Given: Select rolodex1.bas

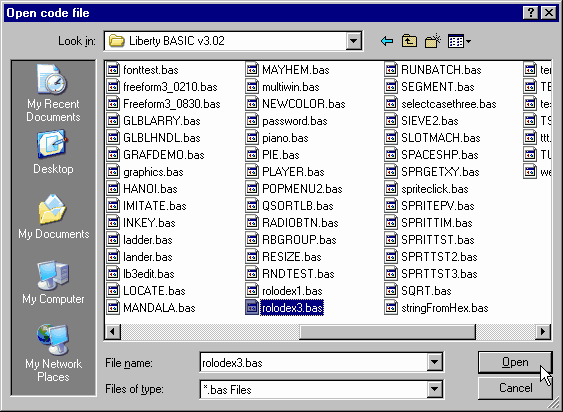Looking at the screenshot, I should pyautogui.click(x=292, y=291).
